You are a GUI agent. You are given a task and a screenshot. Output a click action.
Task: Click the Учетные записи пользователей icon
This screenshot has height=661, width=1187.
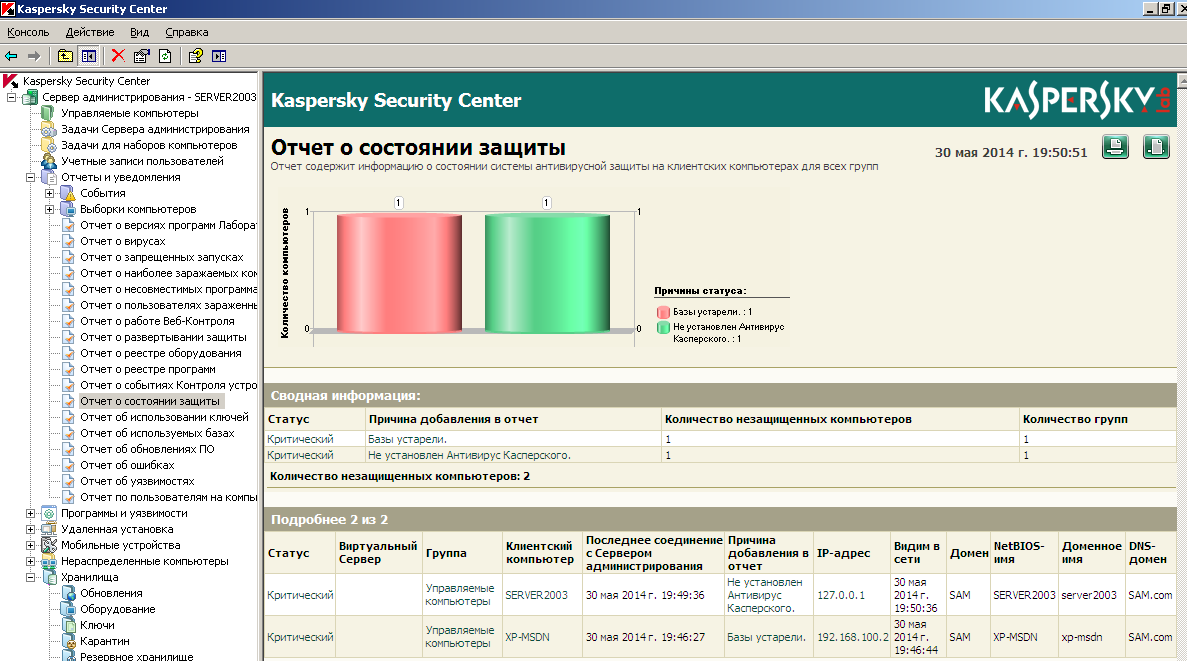pyautogui.click(x=48, y=161)
